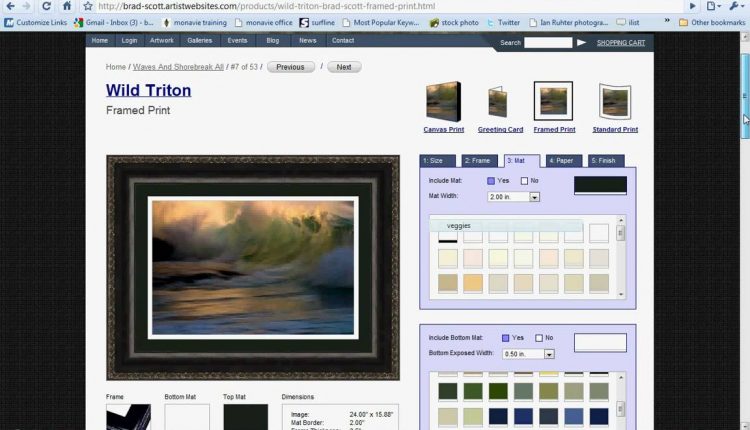This screenshot has height=430, width=750.
Task: Open Most Popular Keyw... bookmark
Action: click(381, 22)
